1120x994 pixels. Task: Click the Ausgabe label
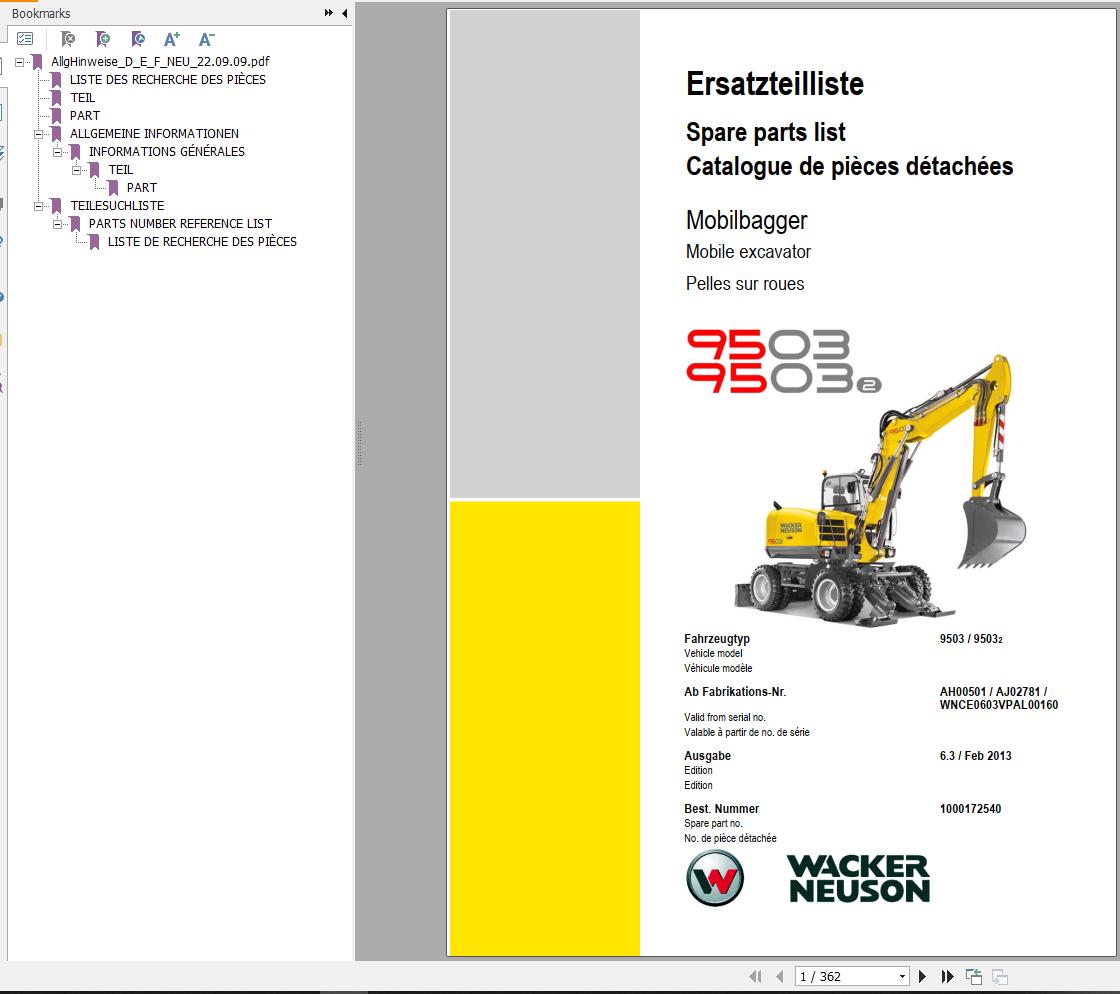click(x=707, y=756)
